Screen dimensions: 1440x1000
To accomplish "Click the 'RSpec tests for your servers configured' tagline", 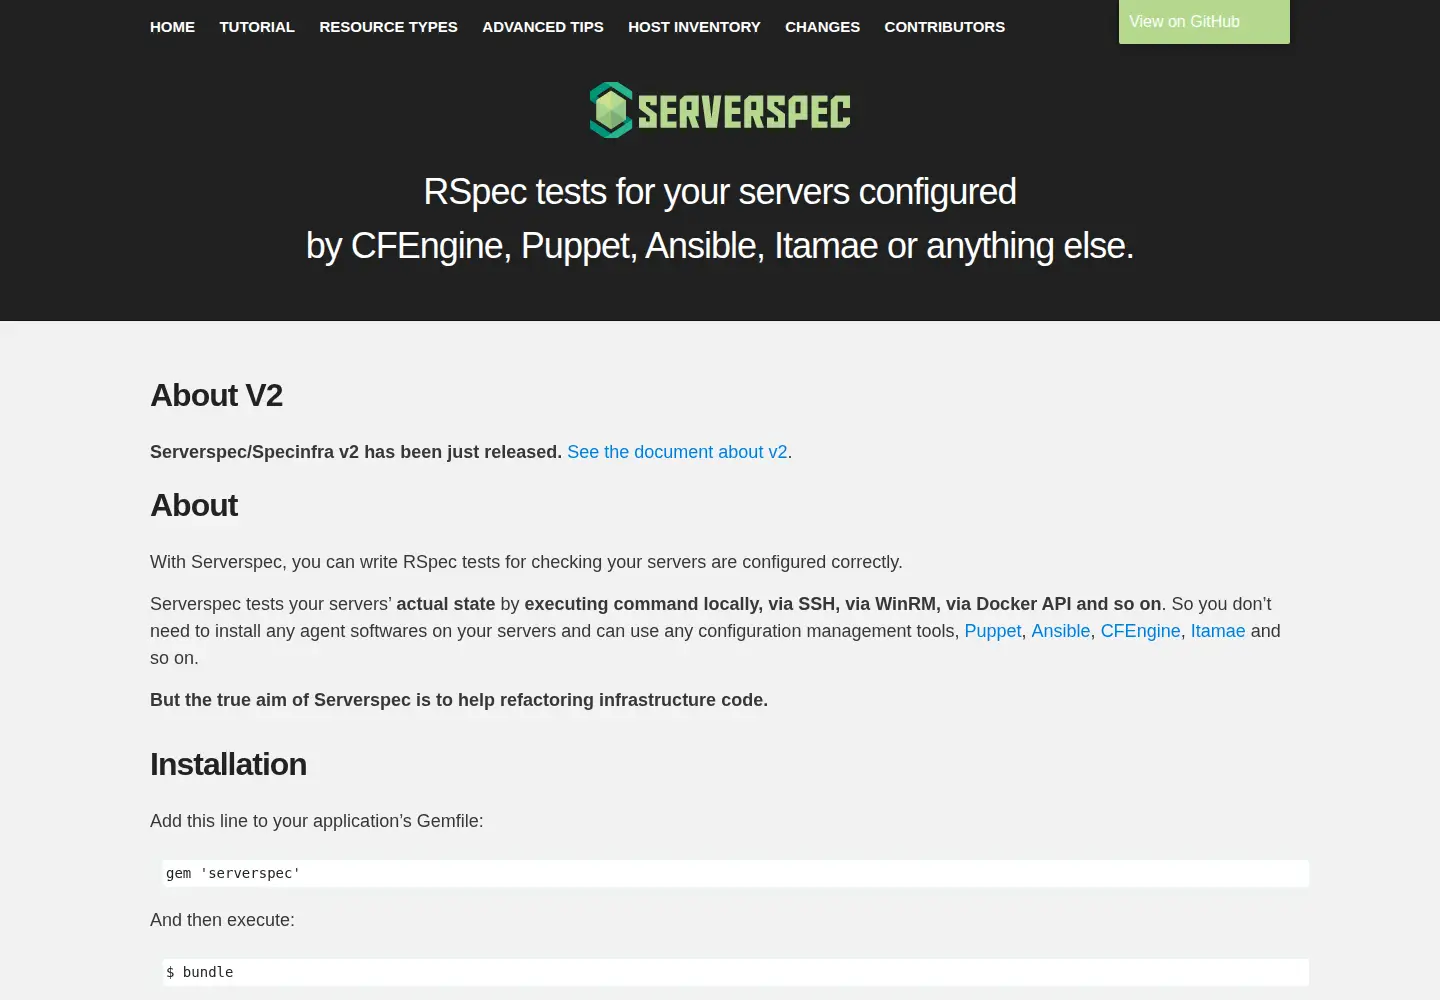I will tap(720, 192).
